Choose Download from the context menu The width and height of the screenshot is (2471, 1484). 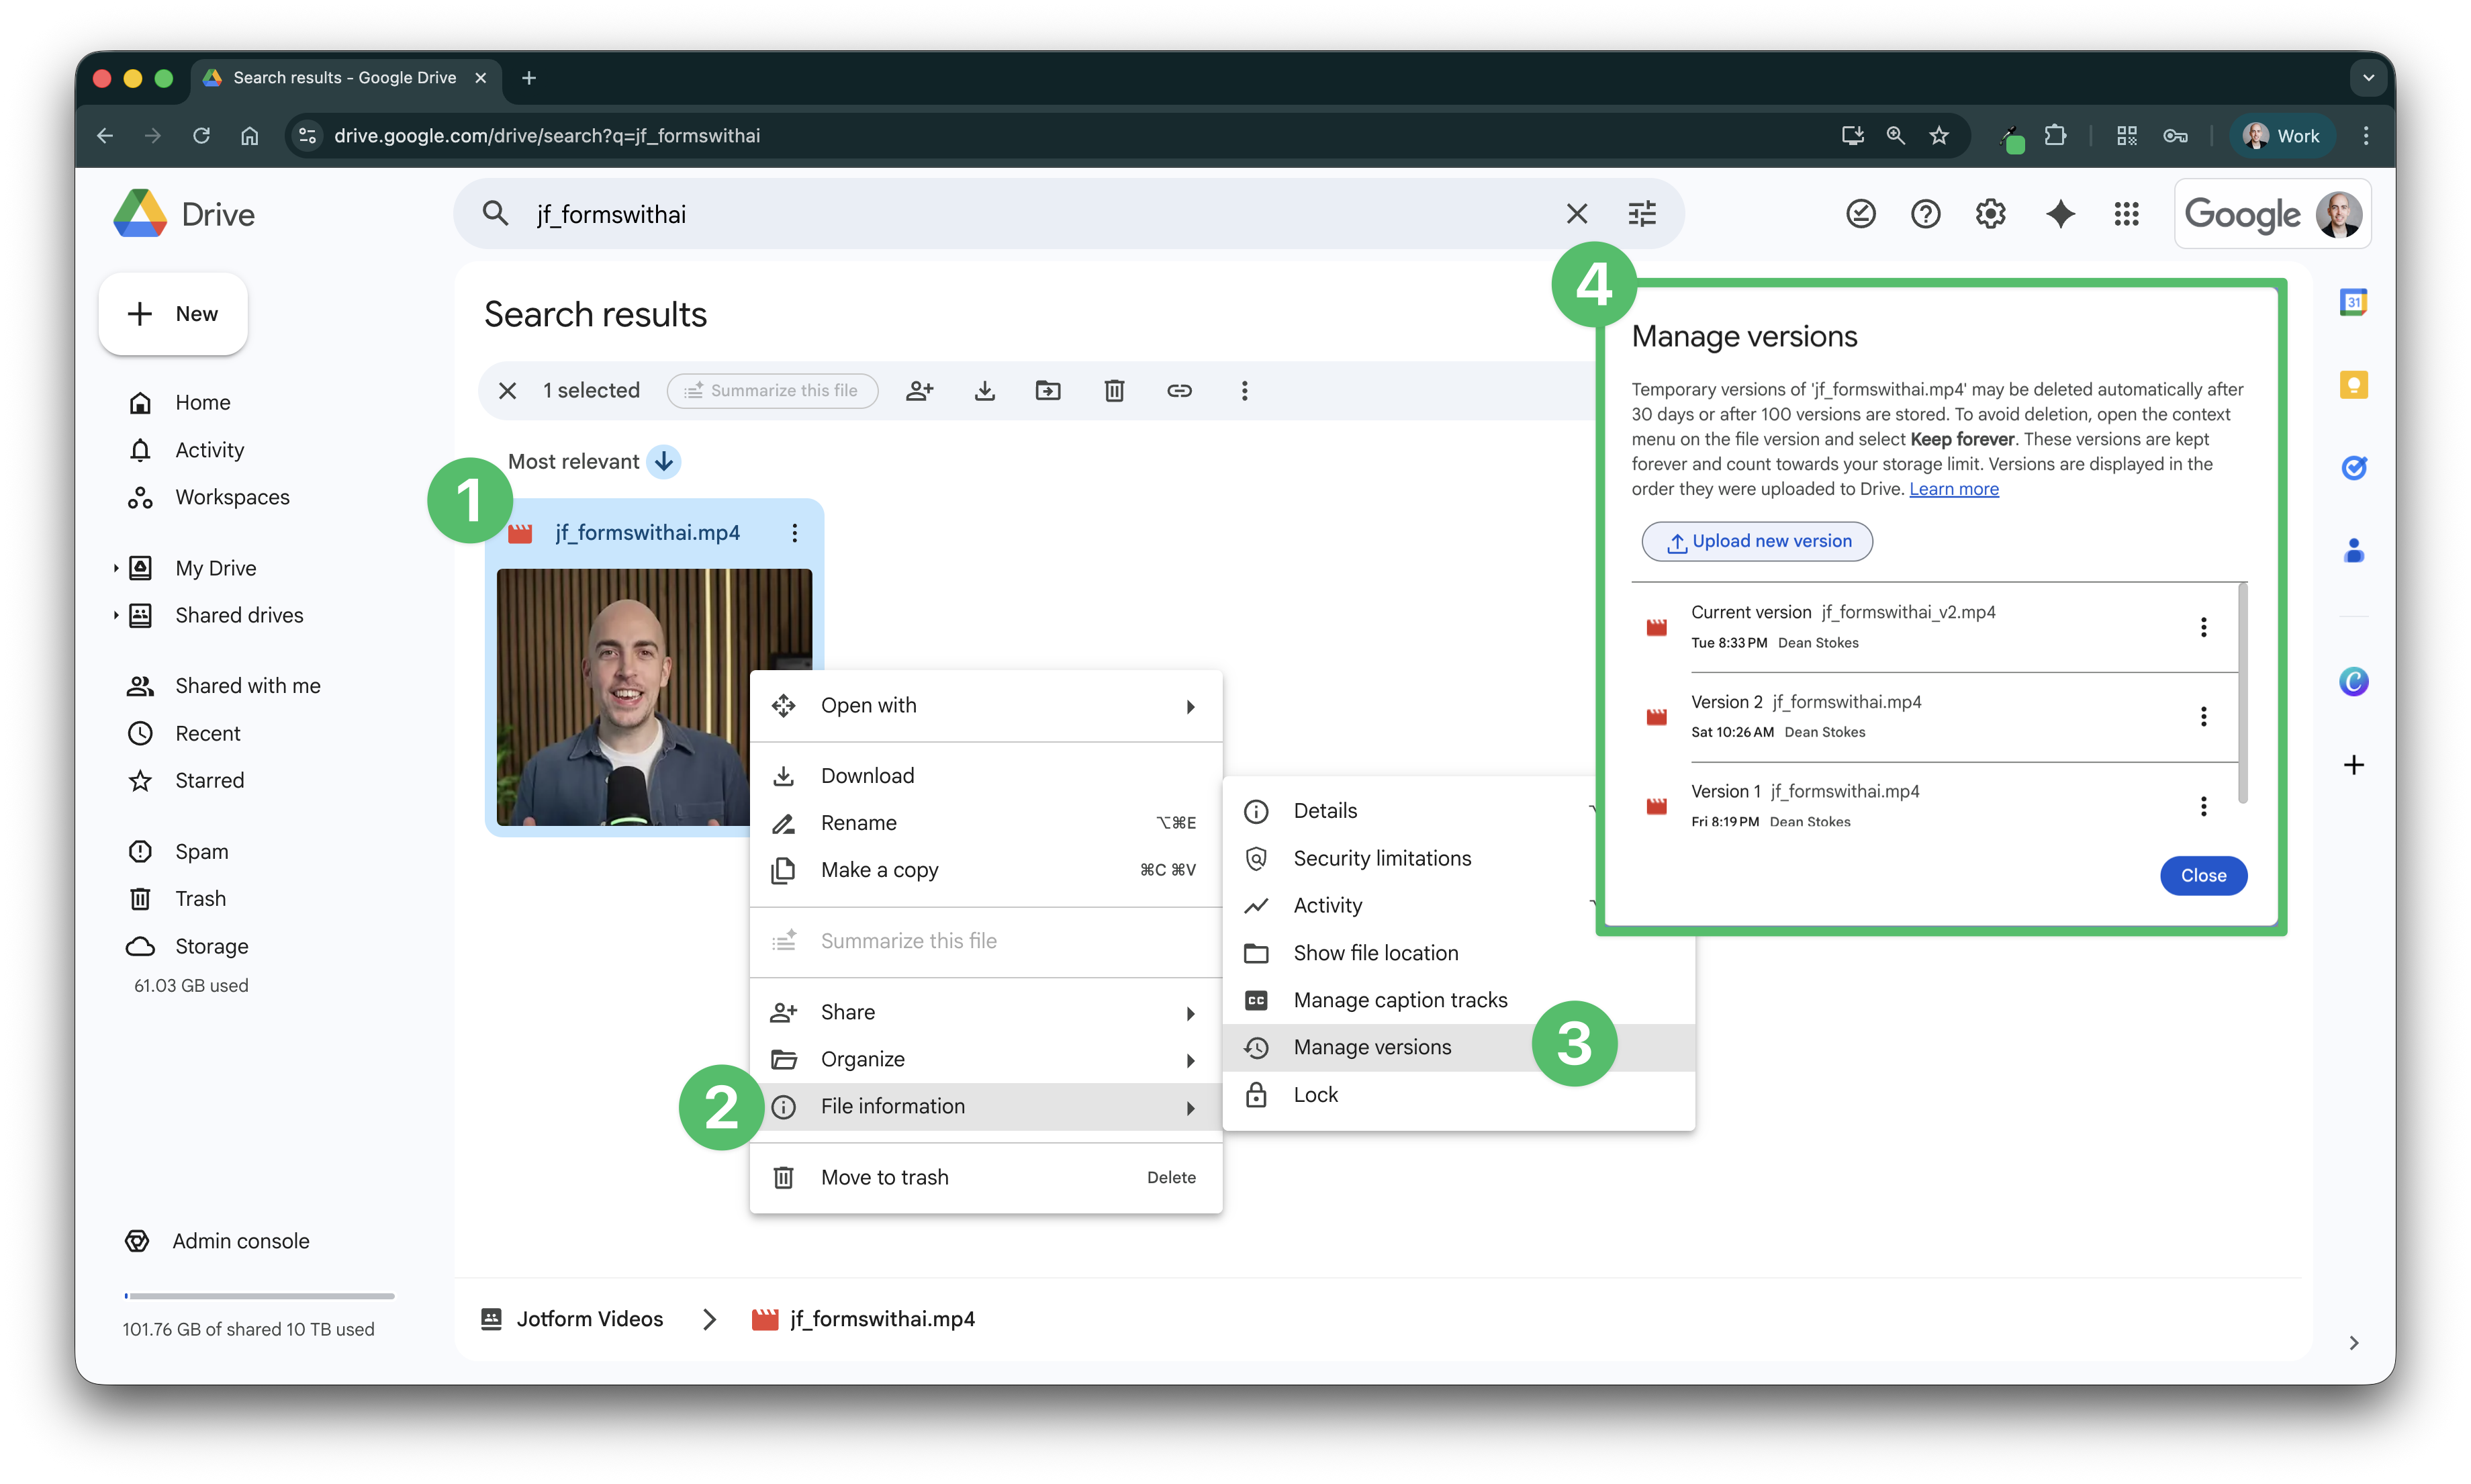[867, 776]
